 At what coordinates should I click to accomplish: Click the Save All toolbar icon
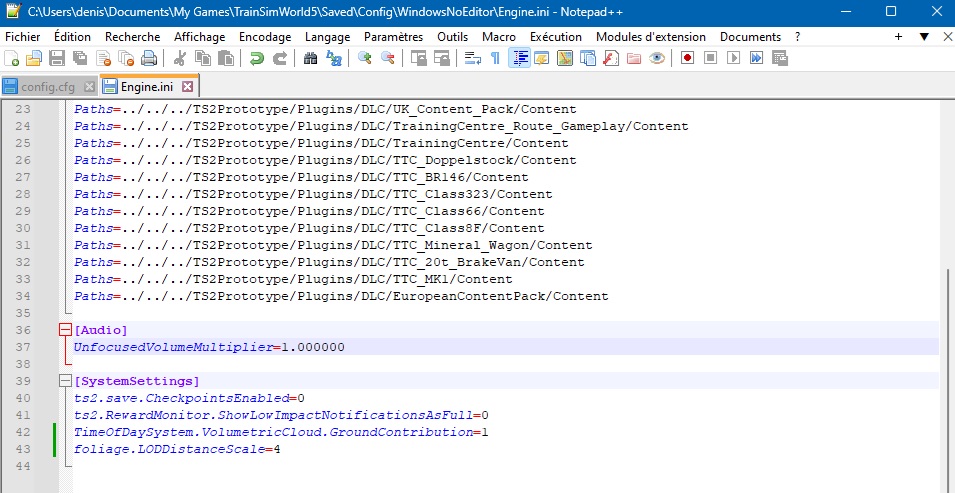tap(80, 59)
